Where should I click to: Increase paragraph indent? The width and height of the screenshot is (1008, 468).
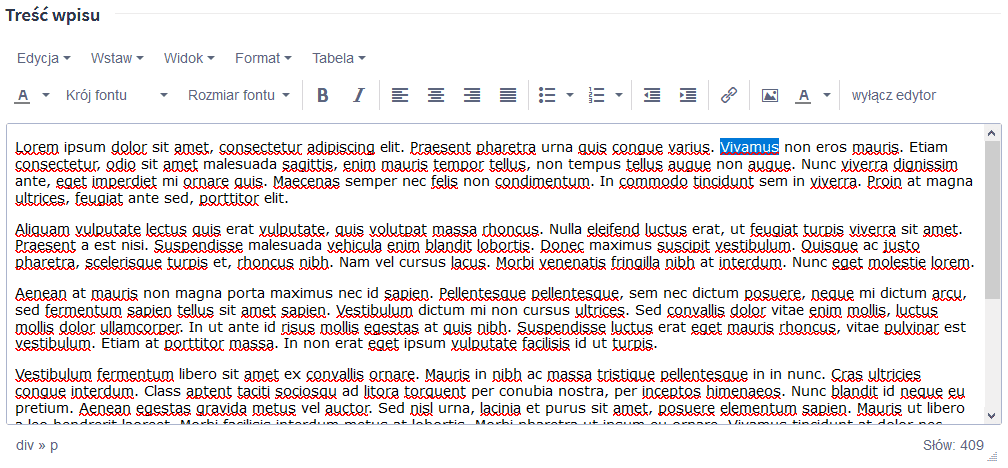(x=688, y=96)
